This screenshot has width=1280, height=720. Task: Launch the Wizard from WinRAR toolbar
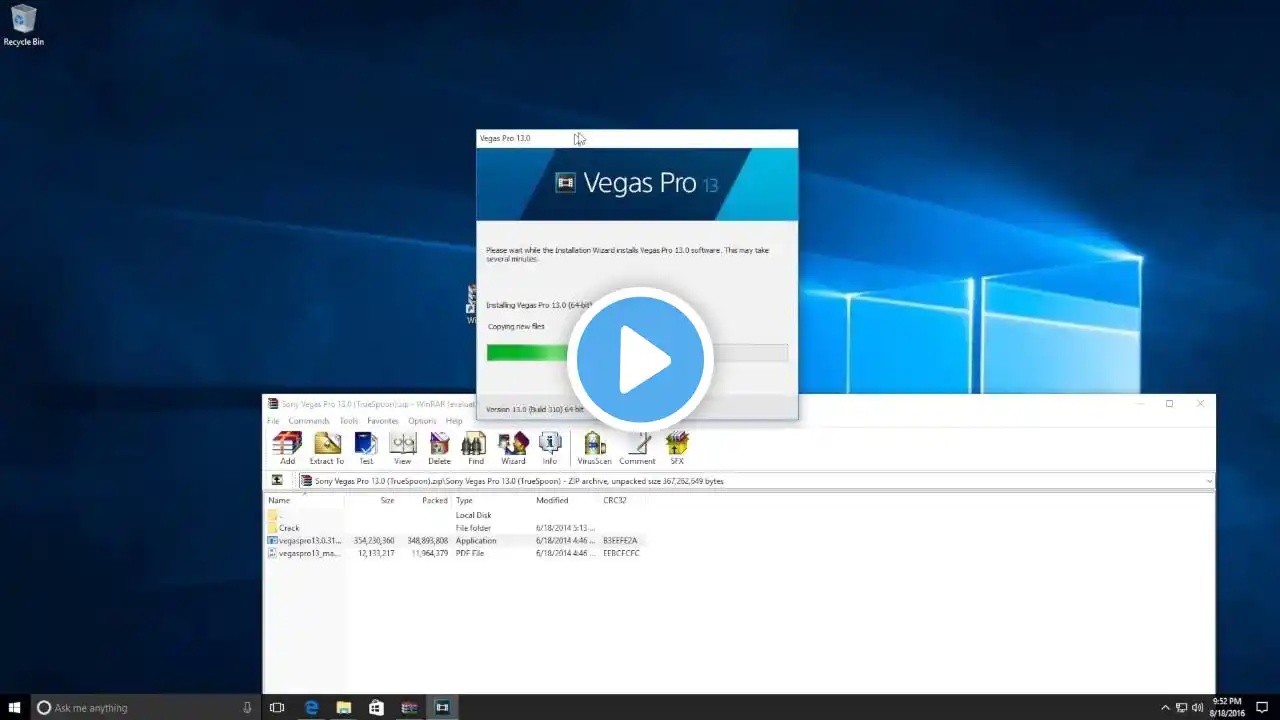pyautogui.click(x=513, y=448)
